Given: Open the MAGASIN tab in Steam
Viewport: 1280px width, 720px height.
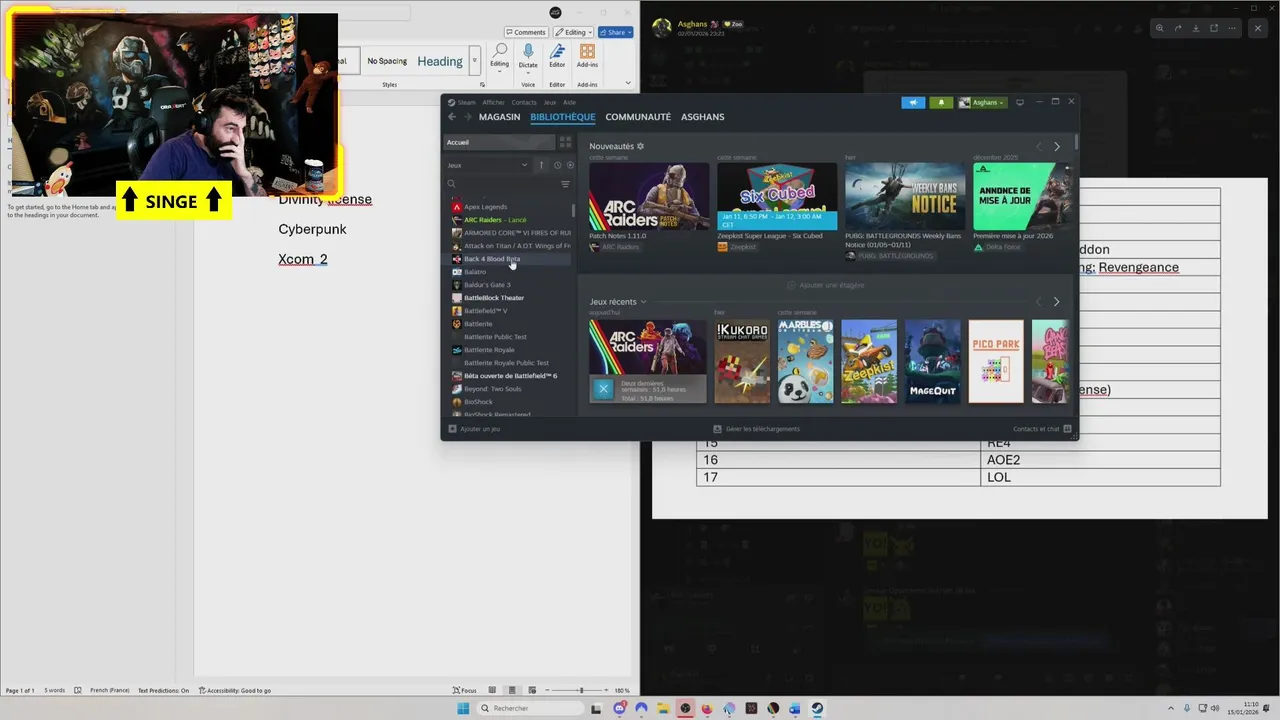Looking at the screenshot, I should pyautogui.click(x=499, y=117).
